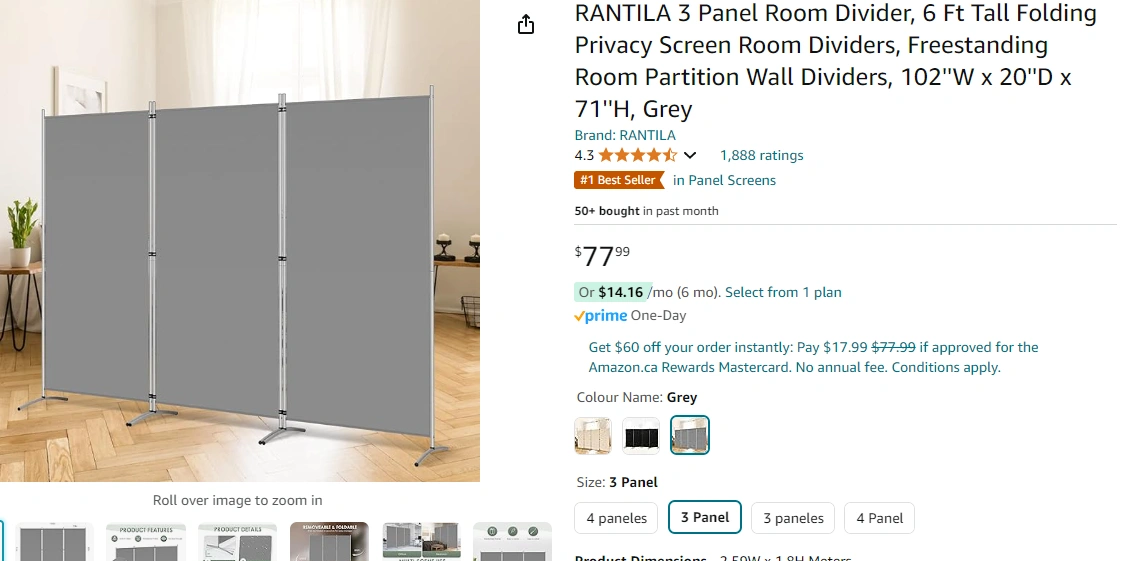Choose the '3 Panel' size option
The image size is (1129, 561).
pos(705,517)
